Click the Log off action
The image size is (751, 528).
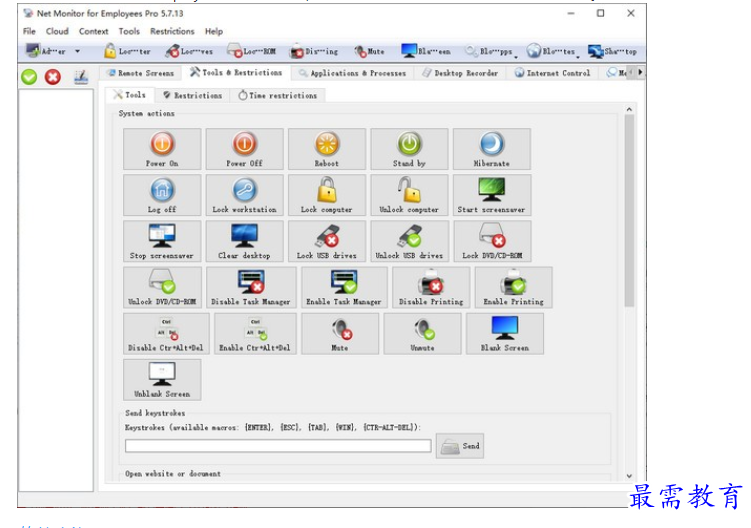point(162,195)
